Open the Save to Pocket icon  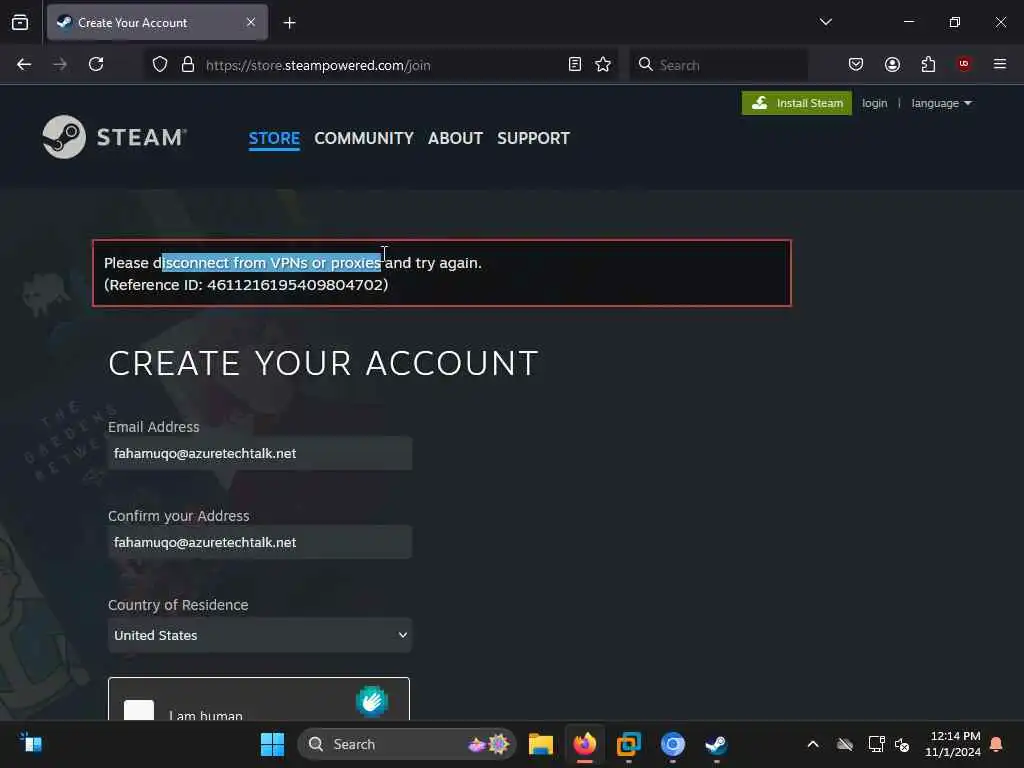coord(856,64)
